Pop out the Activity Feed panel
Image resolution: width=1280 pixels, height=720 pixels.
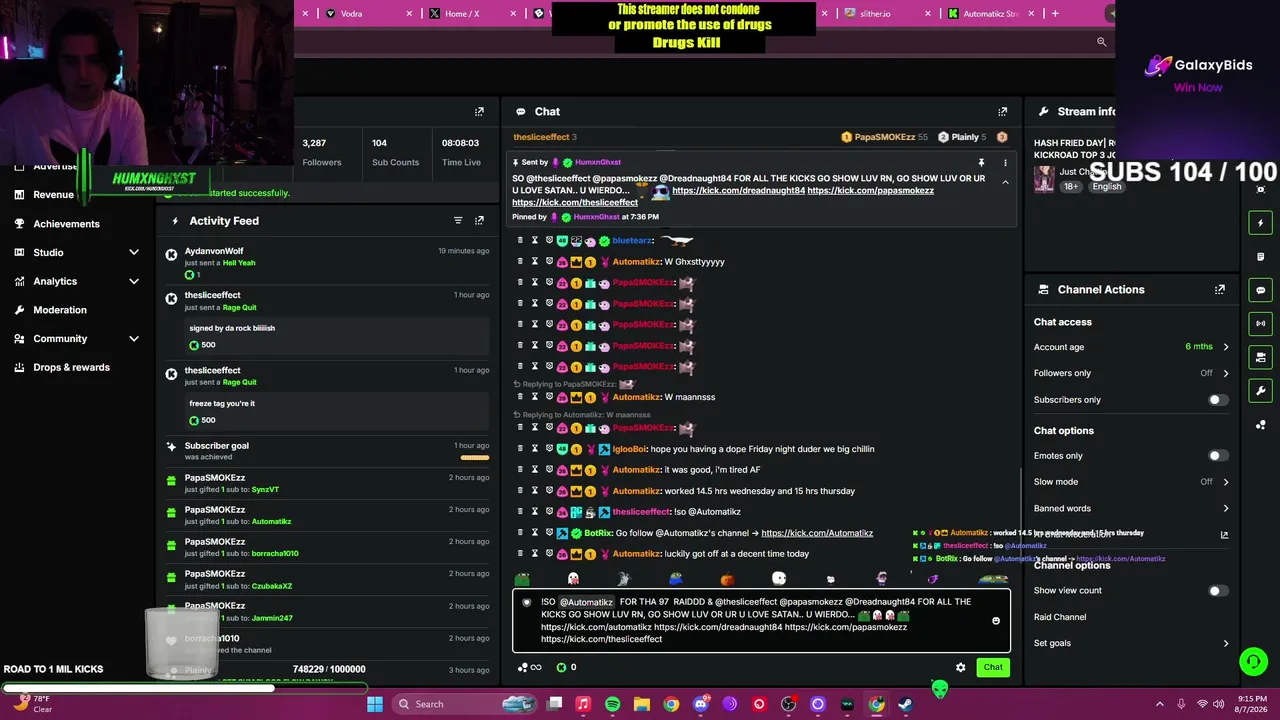tap(479, 220)
